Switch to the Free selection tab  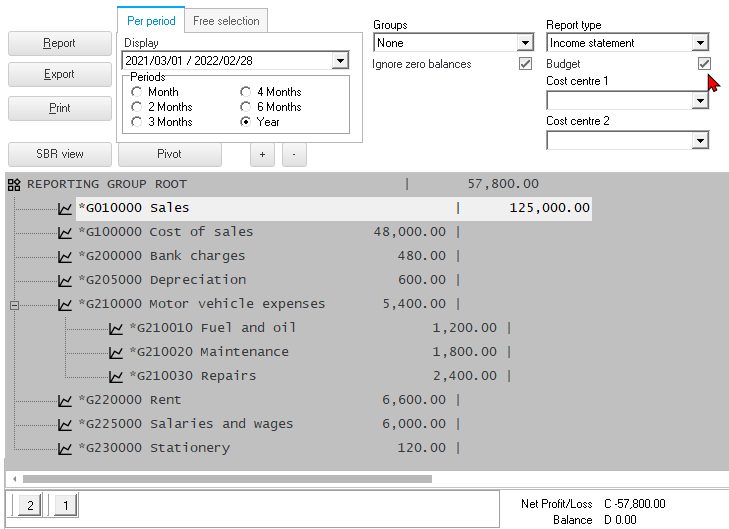pyautogui.click(x=226, y=21)
